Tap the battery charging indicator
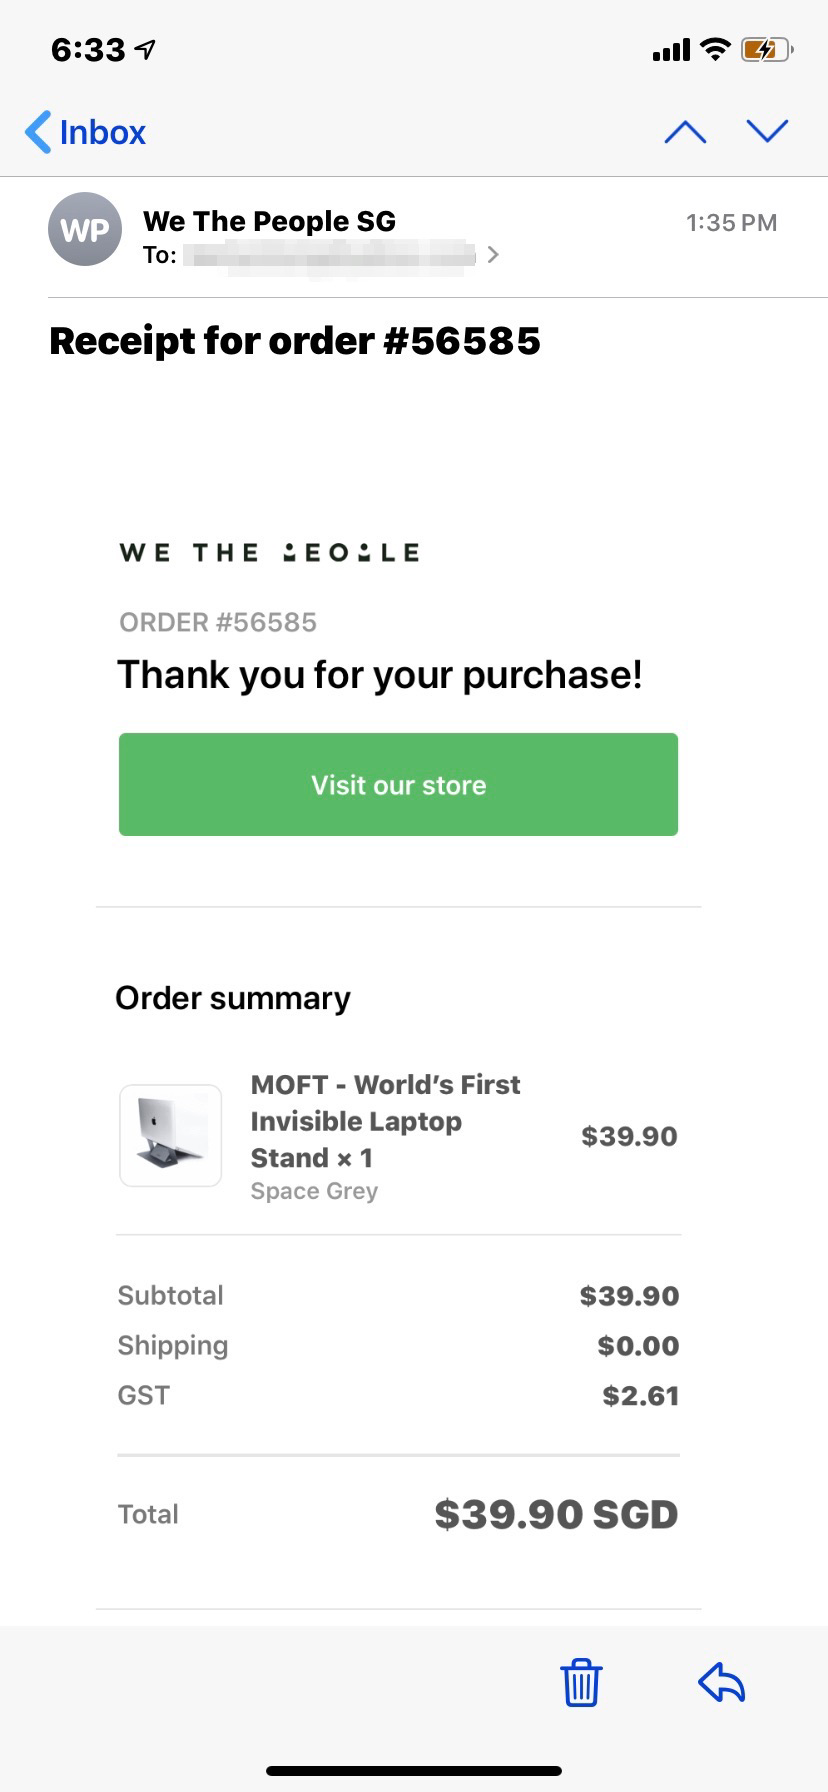This screenshot has height=1792, width=828. pyautogui.click(x=766, y=50)
